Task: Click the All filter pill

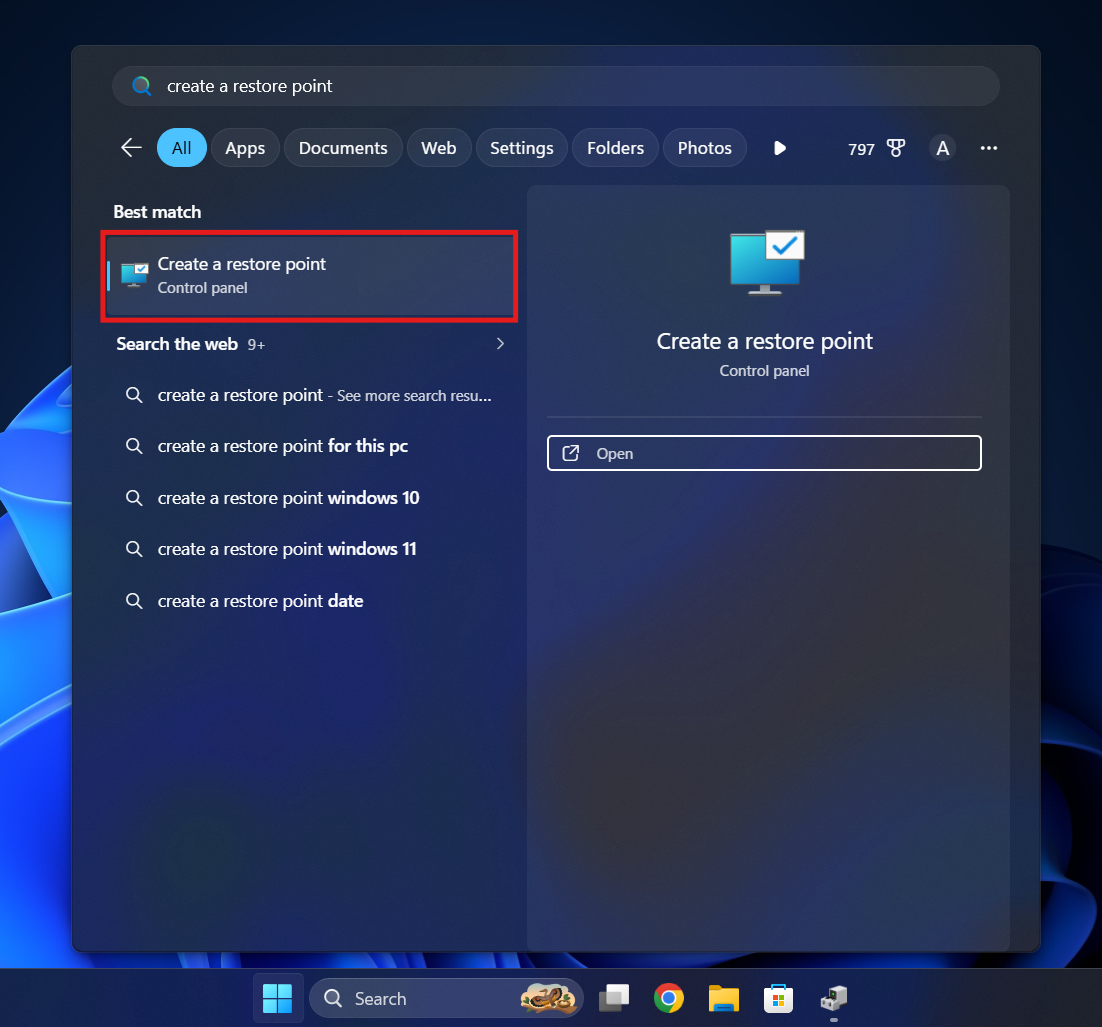Action: tap(181, 147)
